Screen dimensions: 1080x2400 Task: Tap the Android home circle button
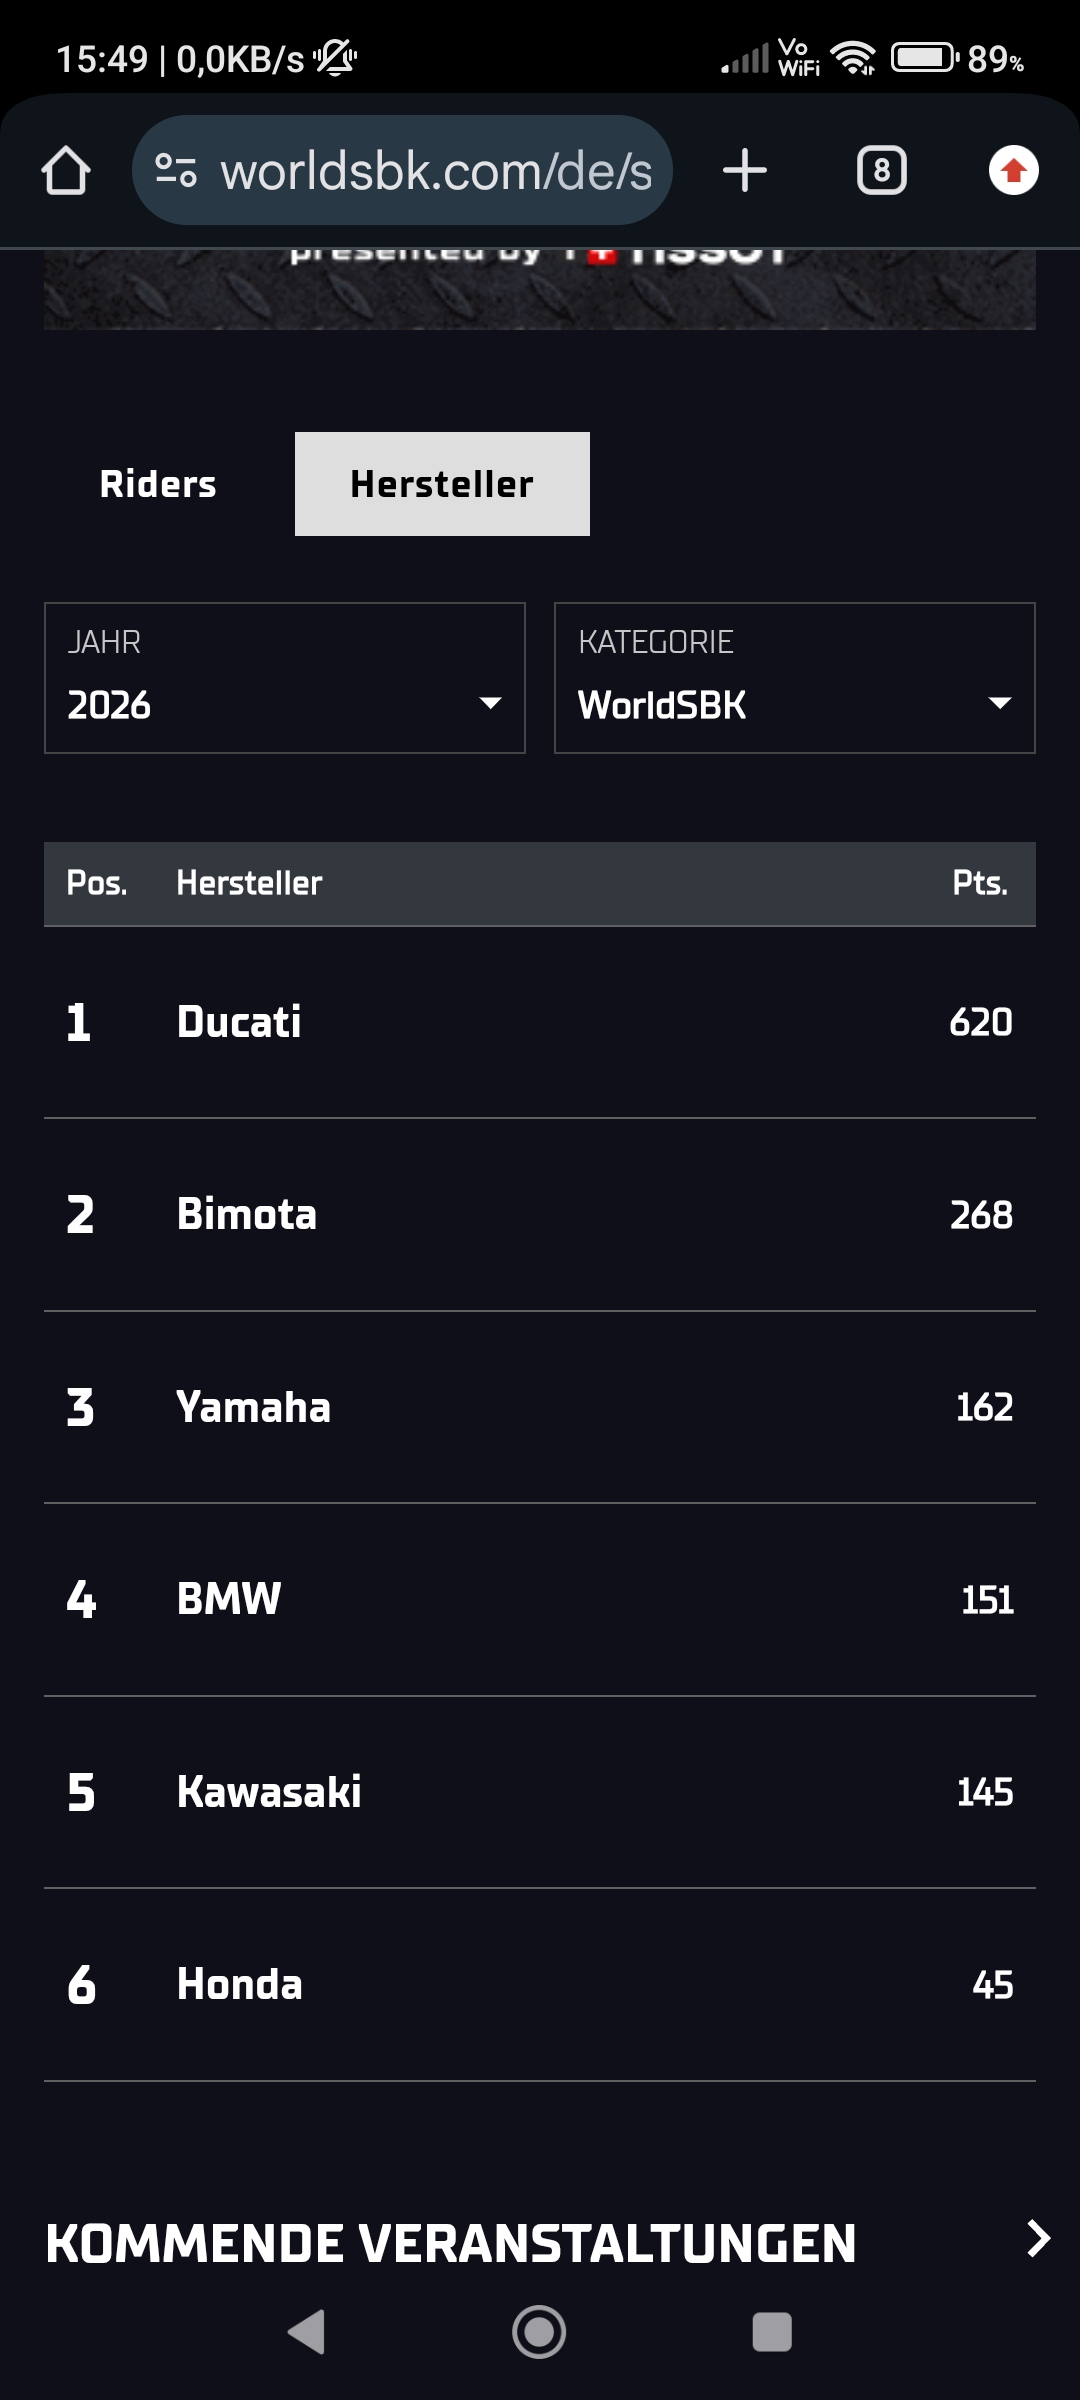click(539, 2332)
